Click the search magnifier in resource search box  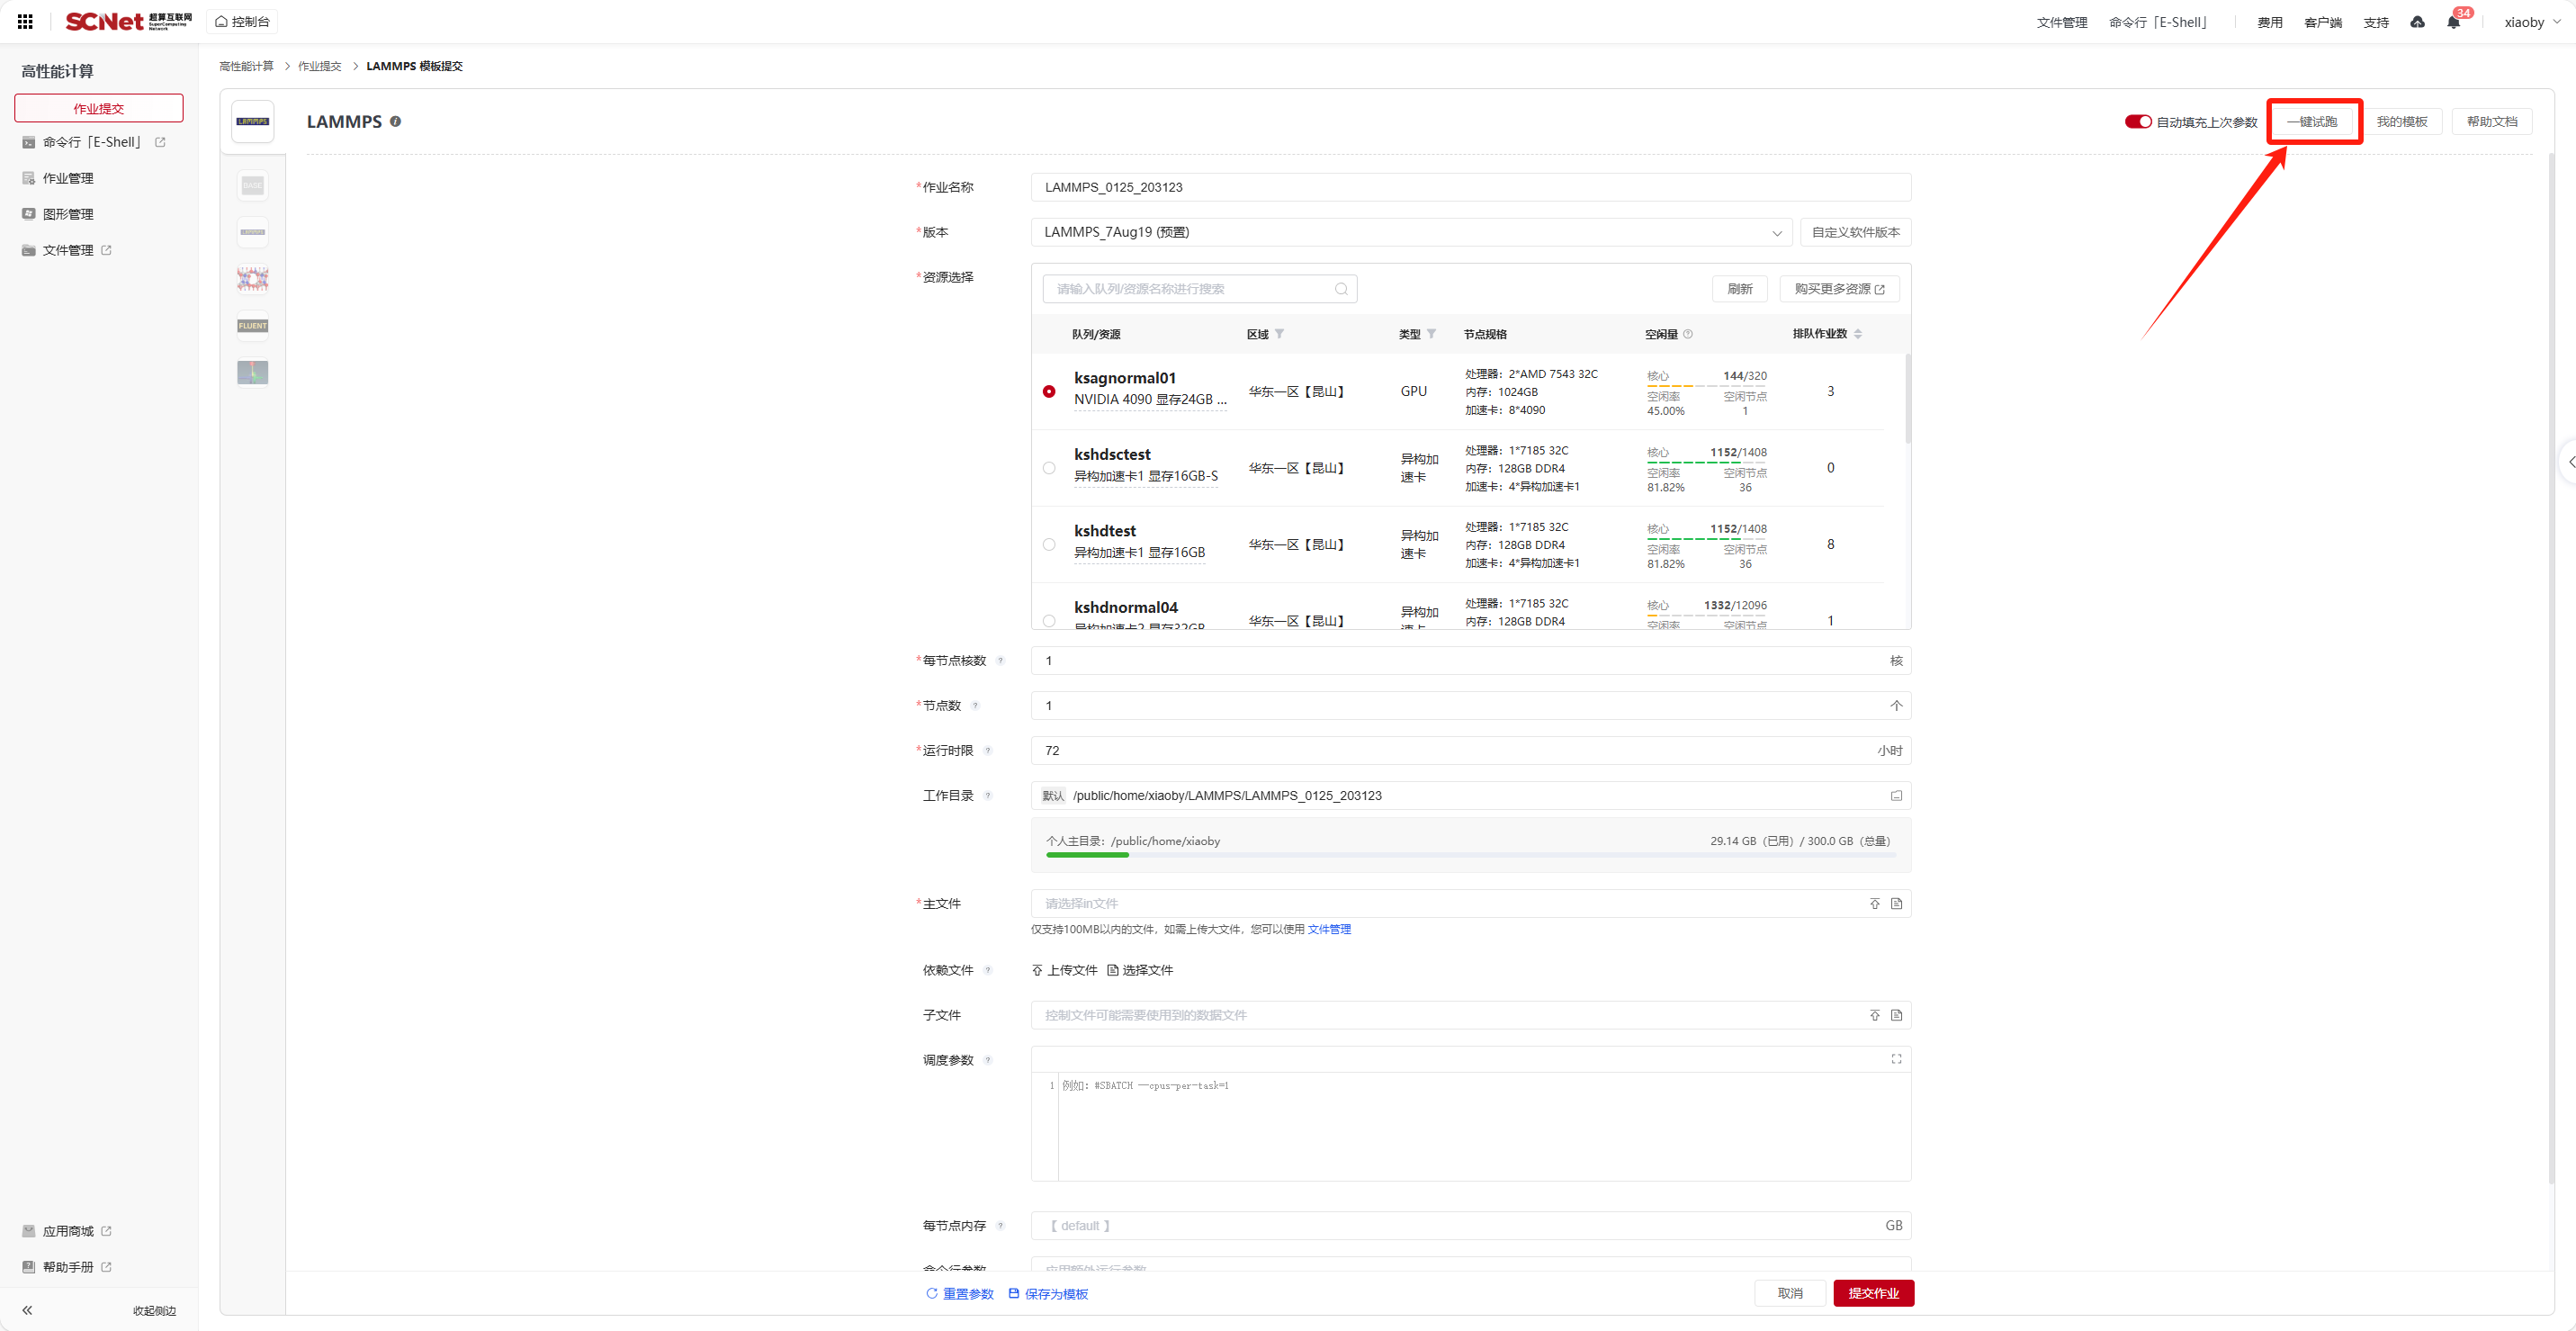(1341, 289)
